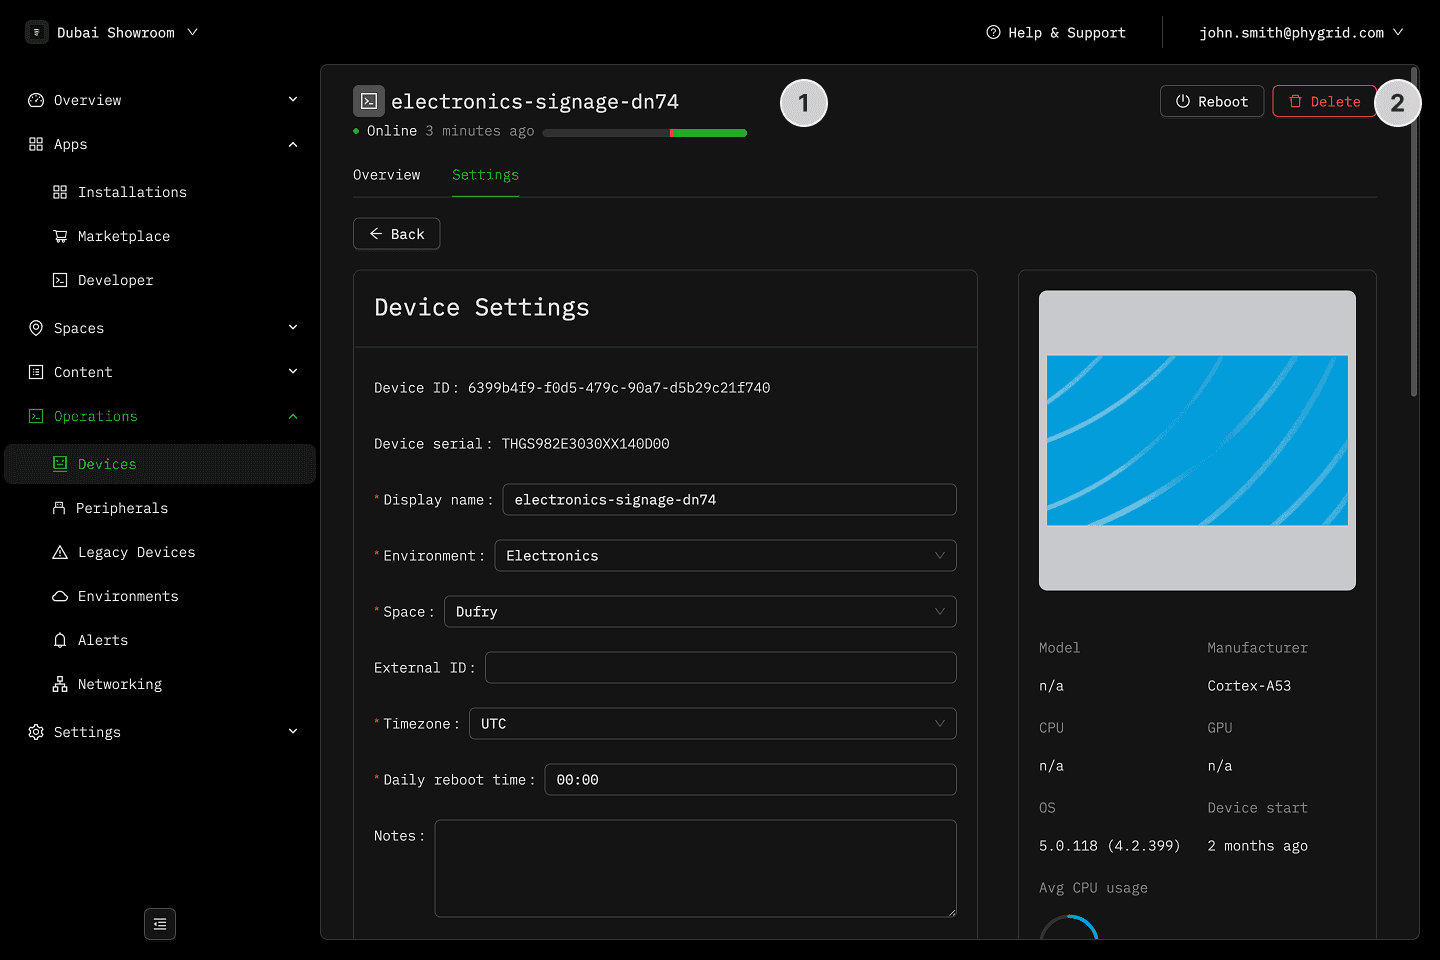Click the Peripherals icon
The height and width of the screenshot is (960, 1440).
click(59, 508)
